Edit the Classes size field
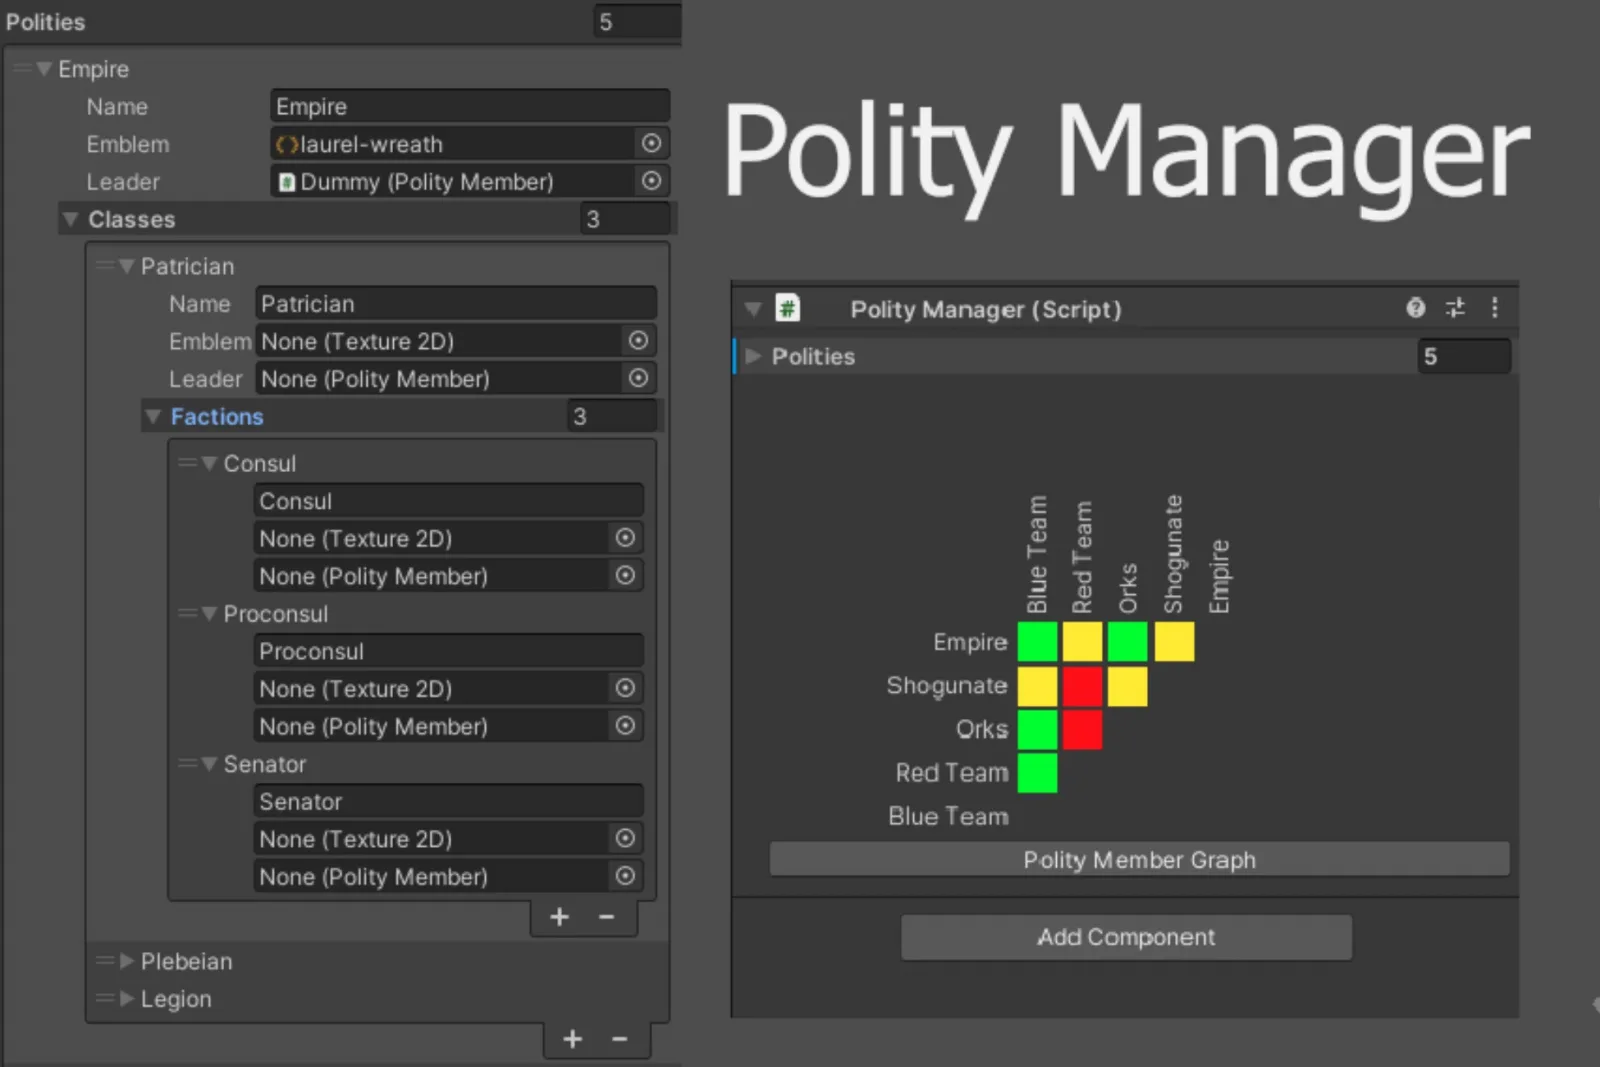Image resolution: width=1600 pixels, height=1067 pixels. [625, 219]
